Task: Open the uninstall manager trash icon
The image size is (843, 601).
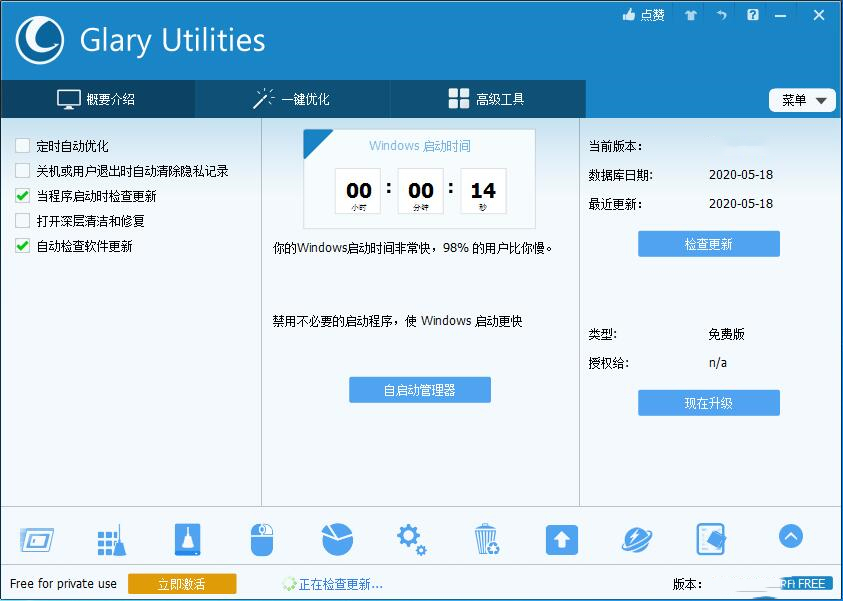Action: point(487,539)
